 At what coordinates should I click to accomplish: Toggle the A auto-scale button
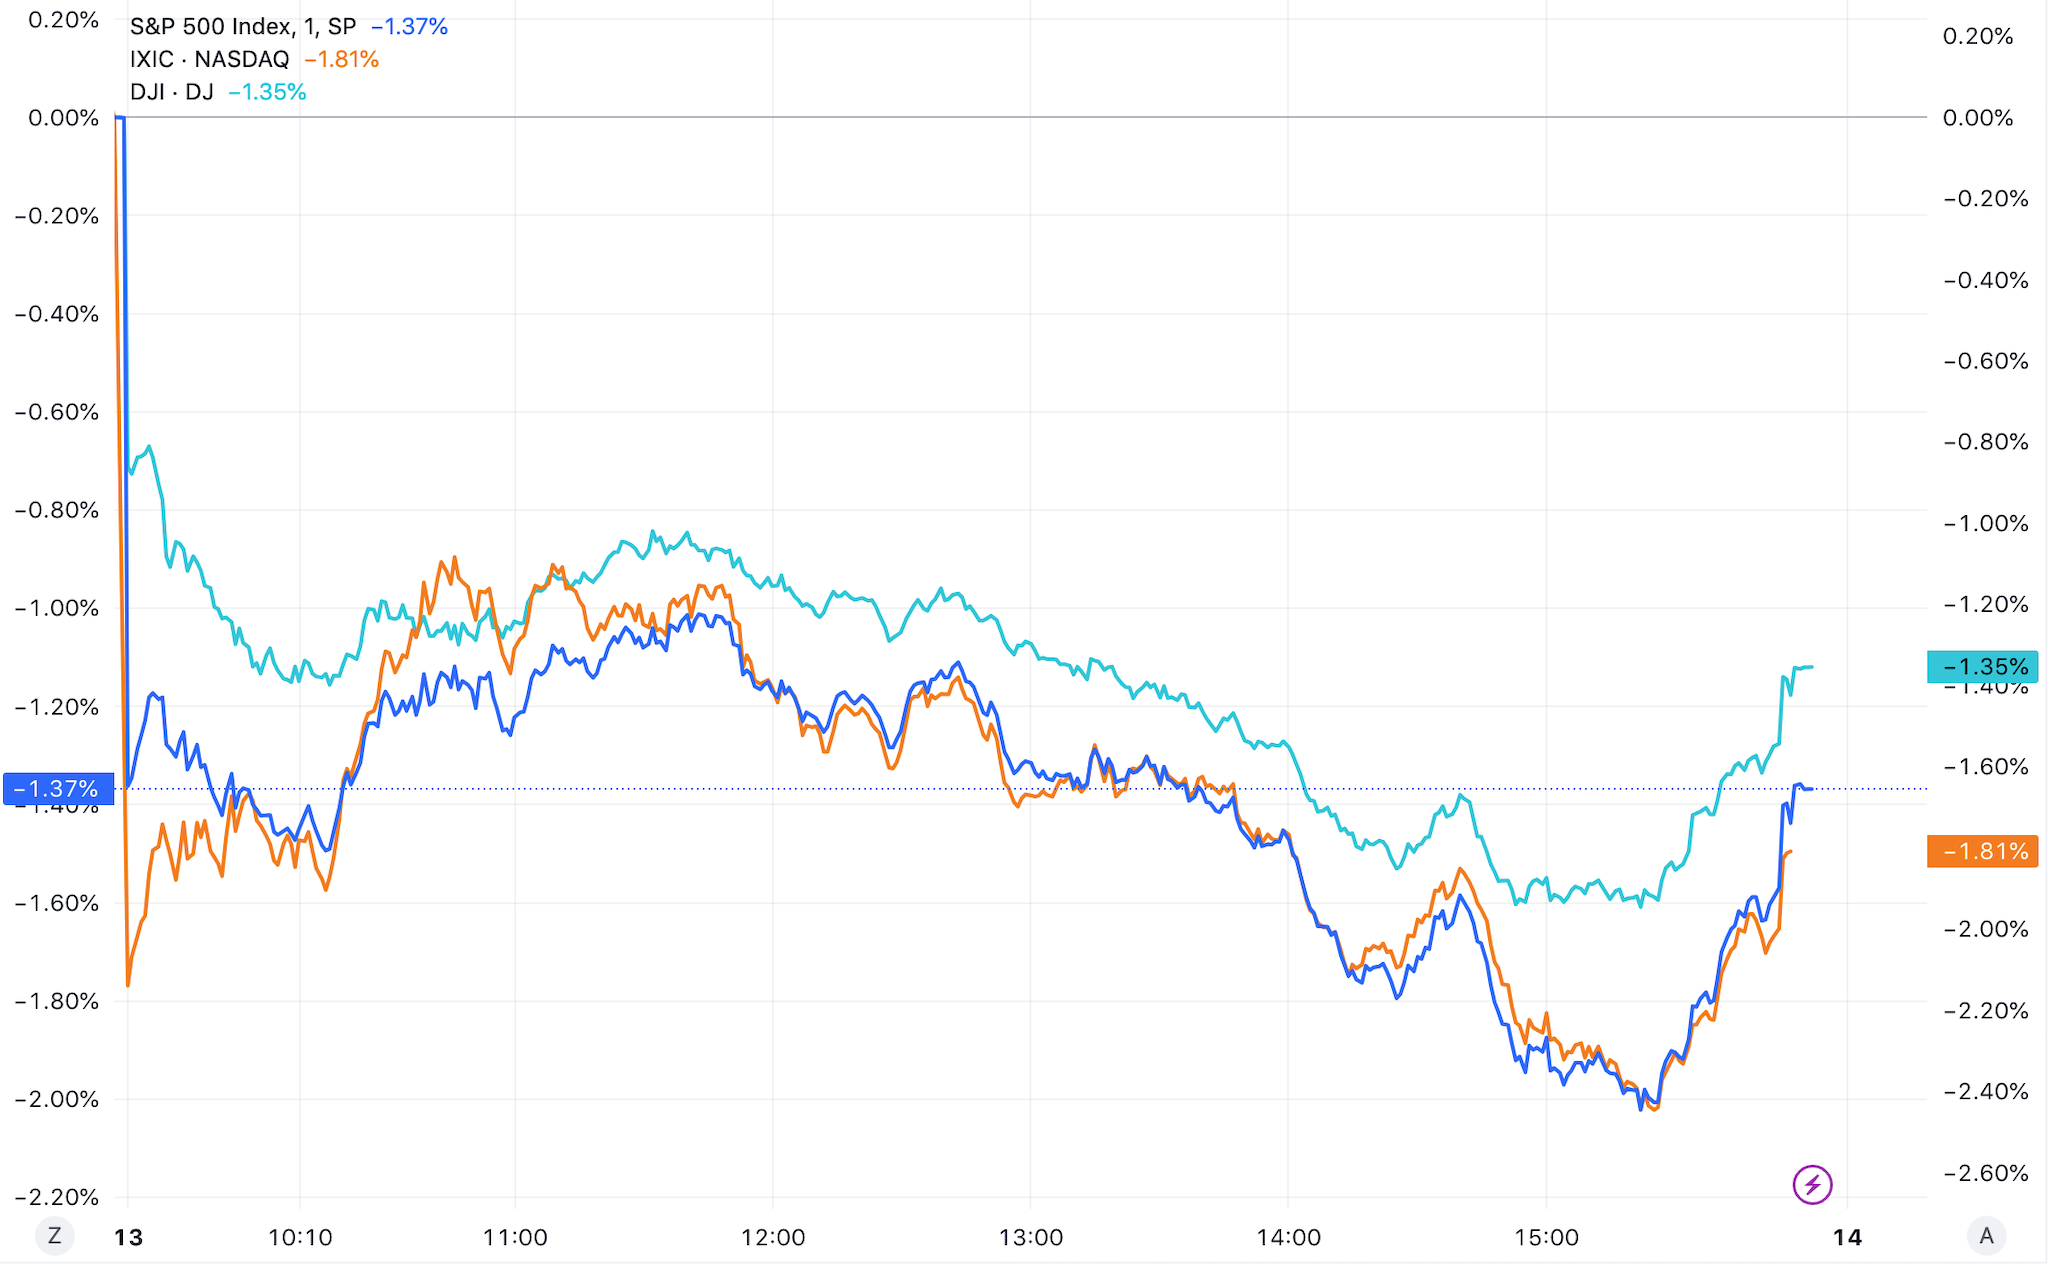(1986, 1236)
